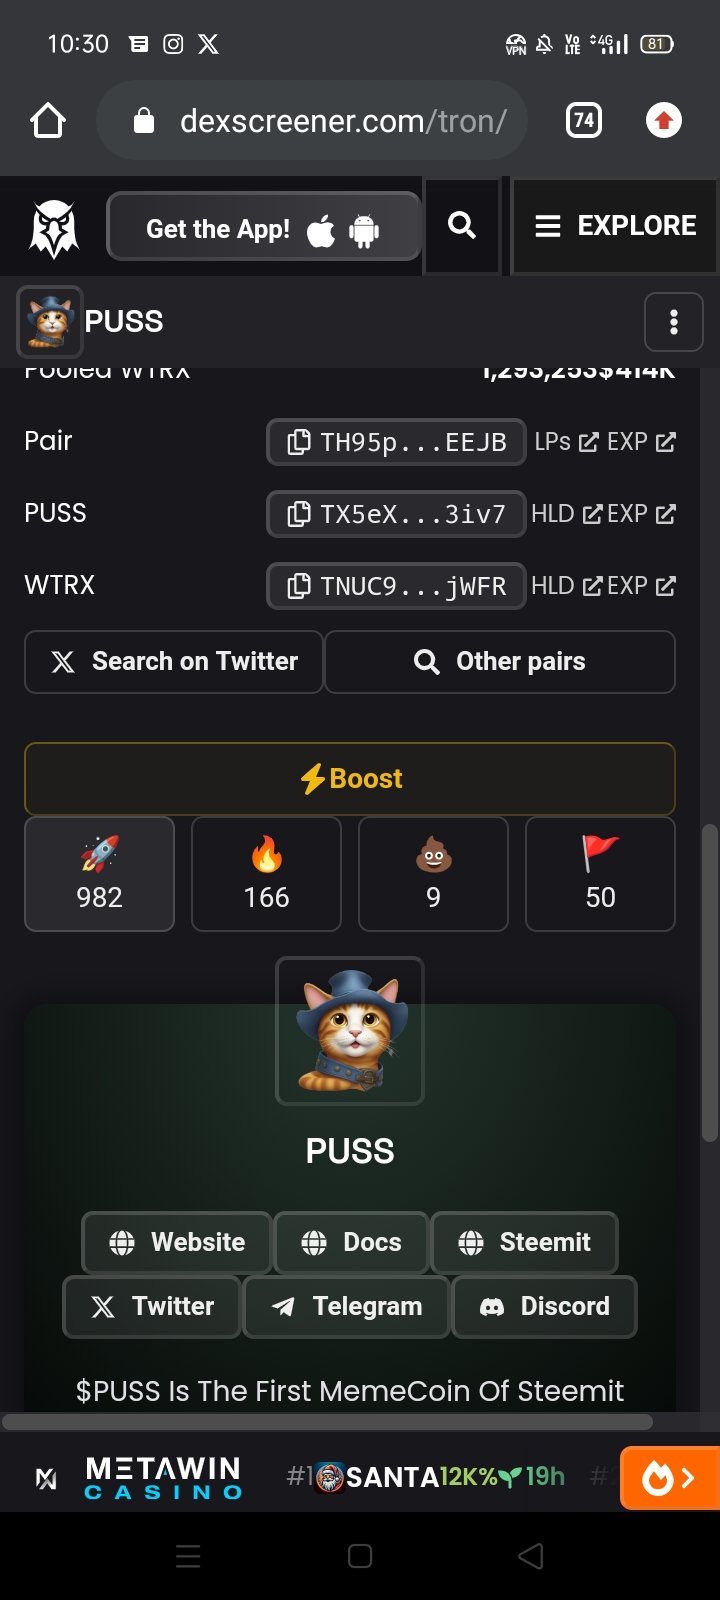Click the PUSS cat avatar thumbnail

[49, 322]
